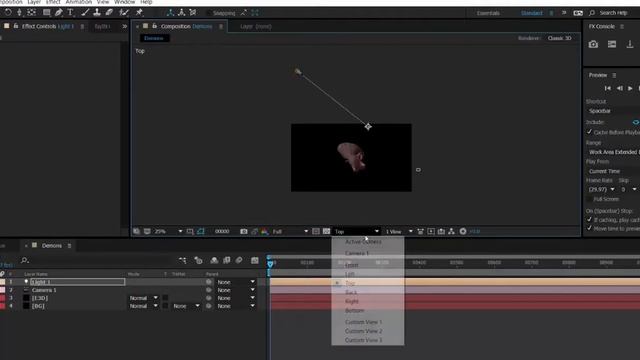Expand hidden panel tabs with double-arrow
This screenshot has height=360, width=640.
124,26
